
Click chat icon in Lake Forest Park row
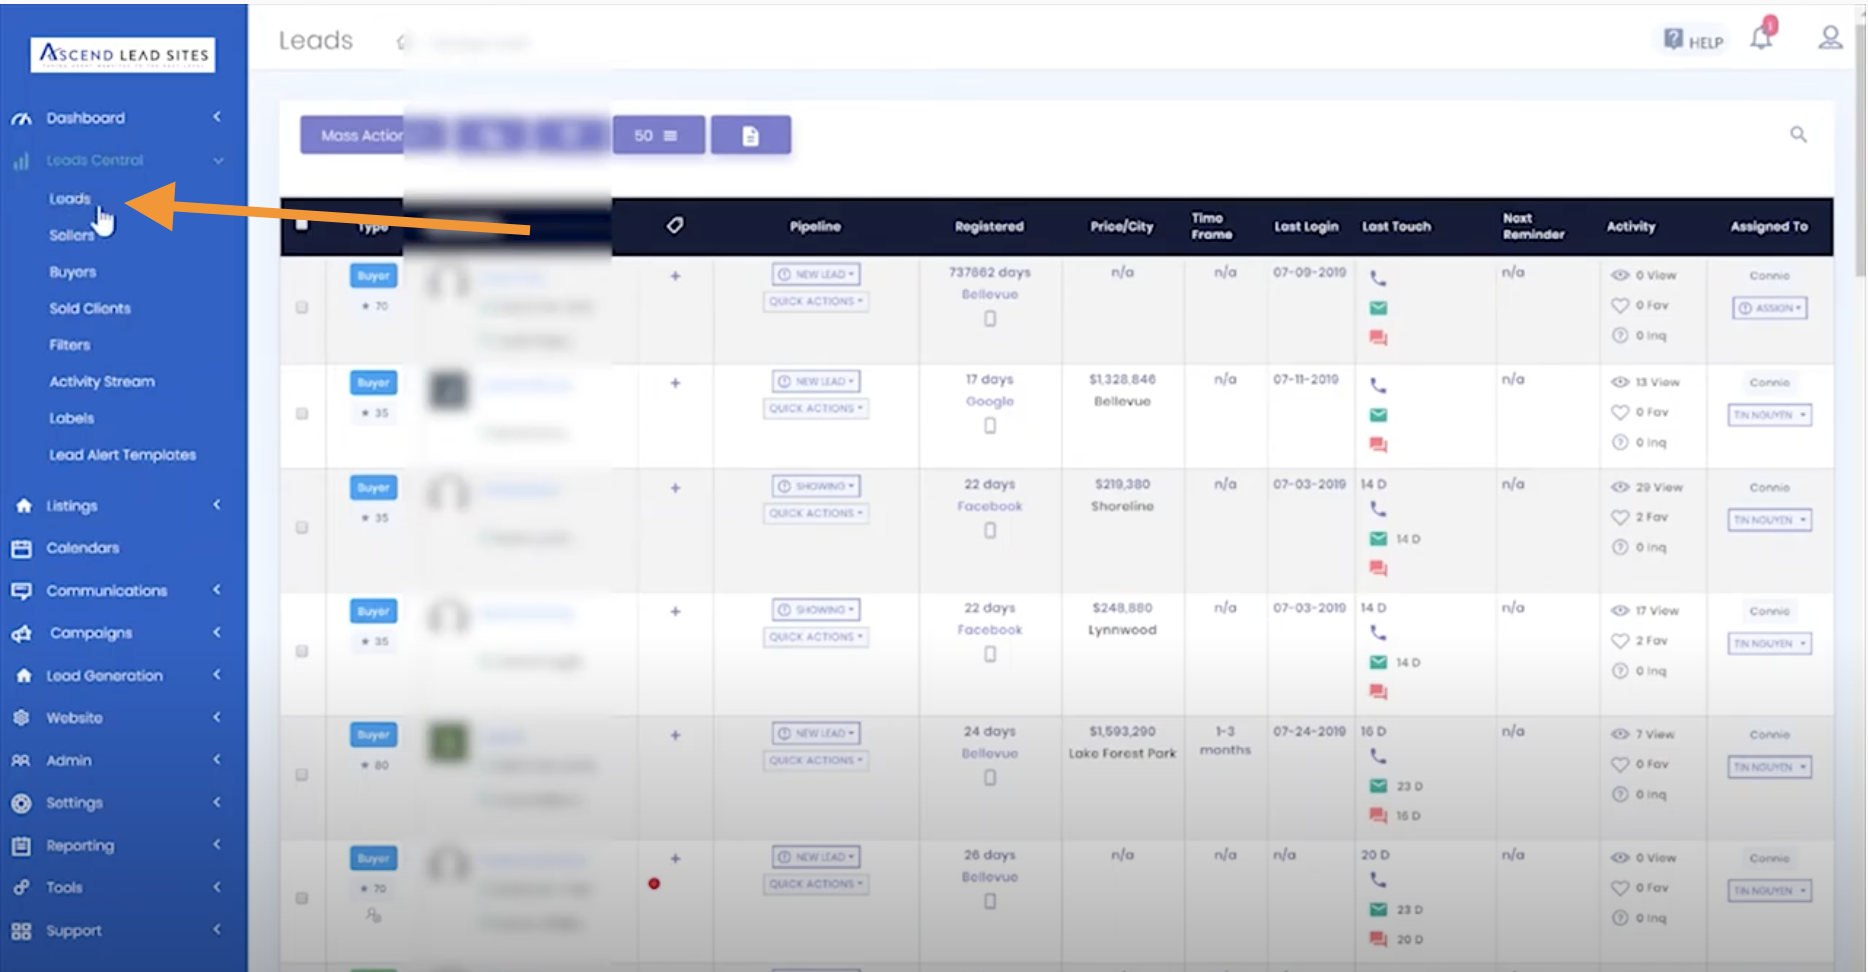1378,816
